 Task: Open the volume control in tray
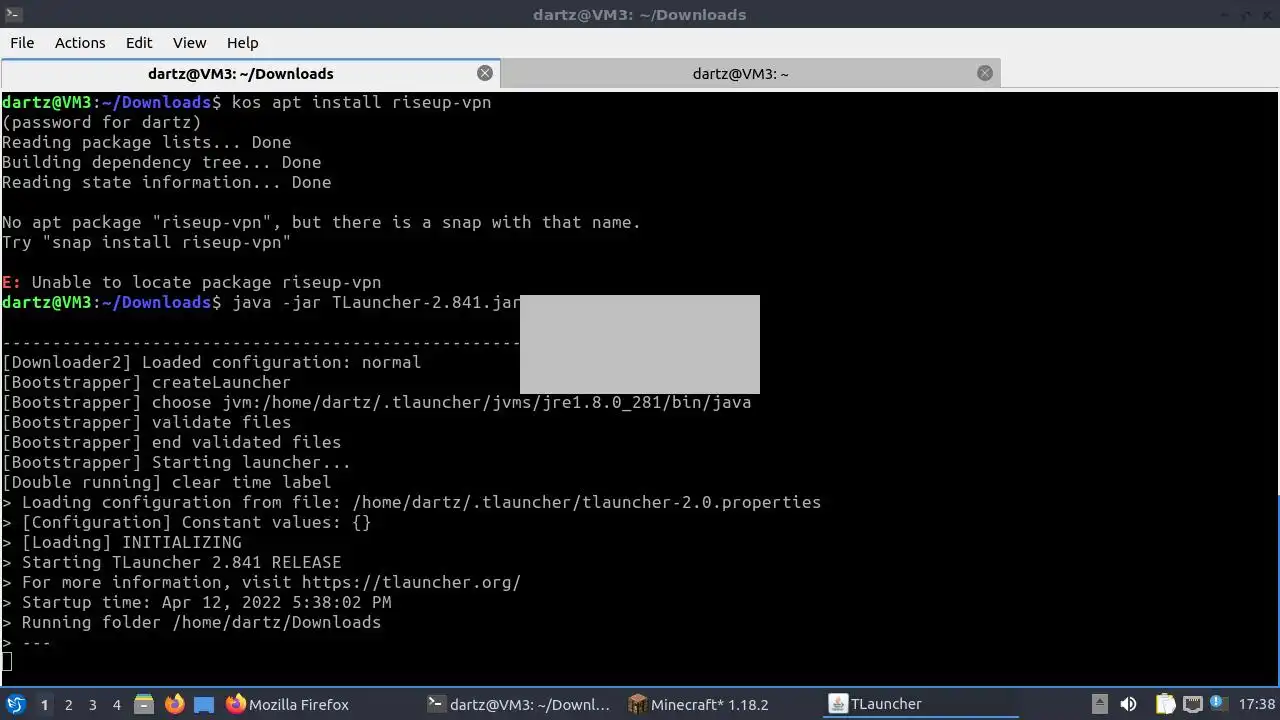(x=1128, y=704)
